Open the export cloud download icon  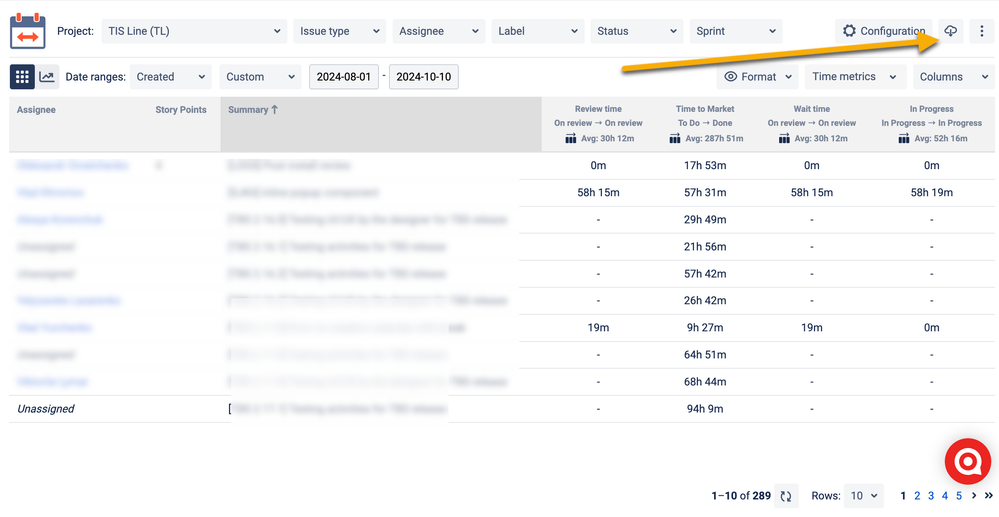950,31
